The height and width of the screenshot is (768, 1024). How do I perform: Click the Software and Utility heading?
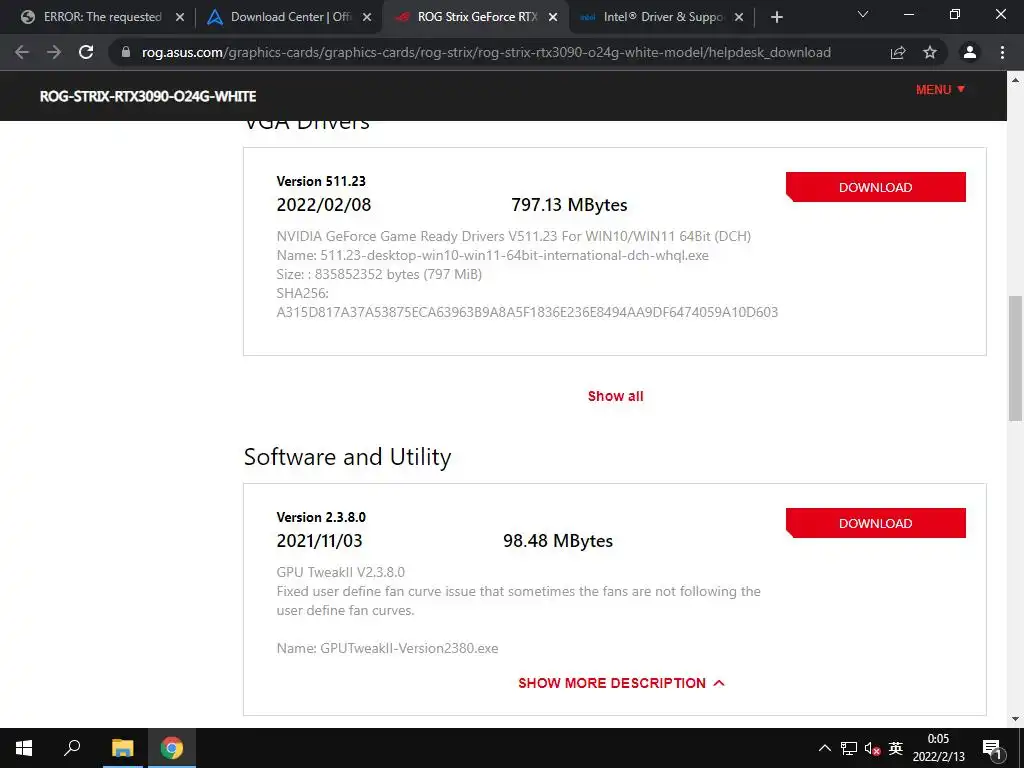coord(347,457)
